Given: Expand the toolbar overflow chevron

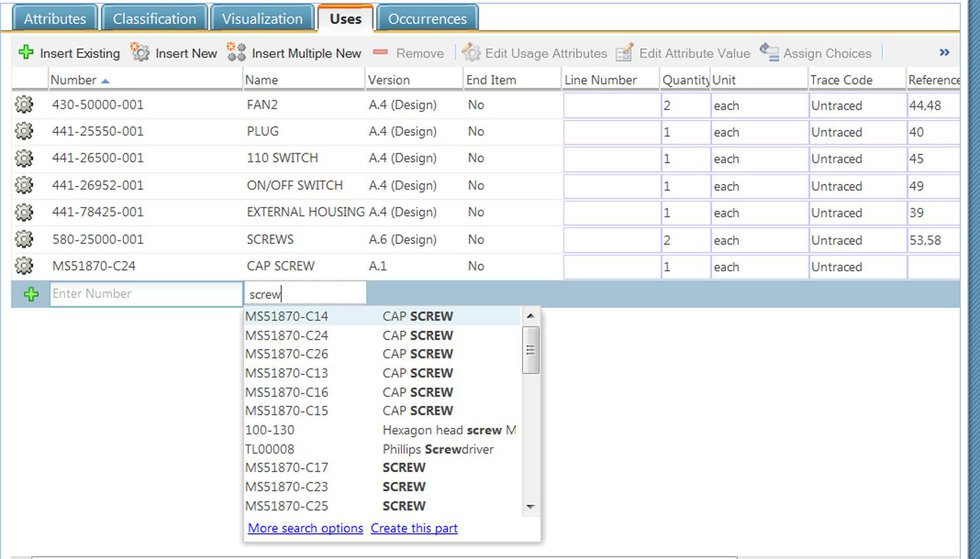Looking at the screenshot, I should [944, 53].
